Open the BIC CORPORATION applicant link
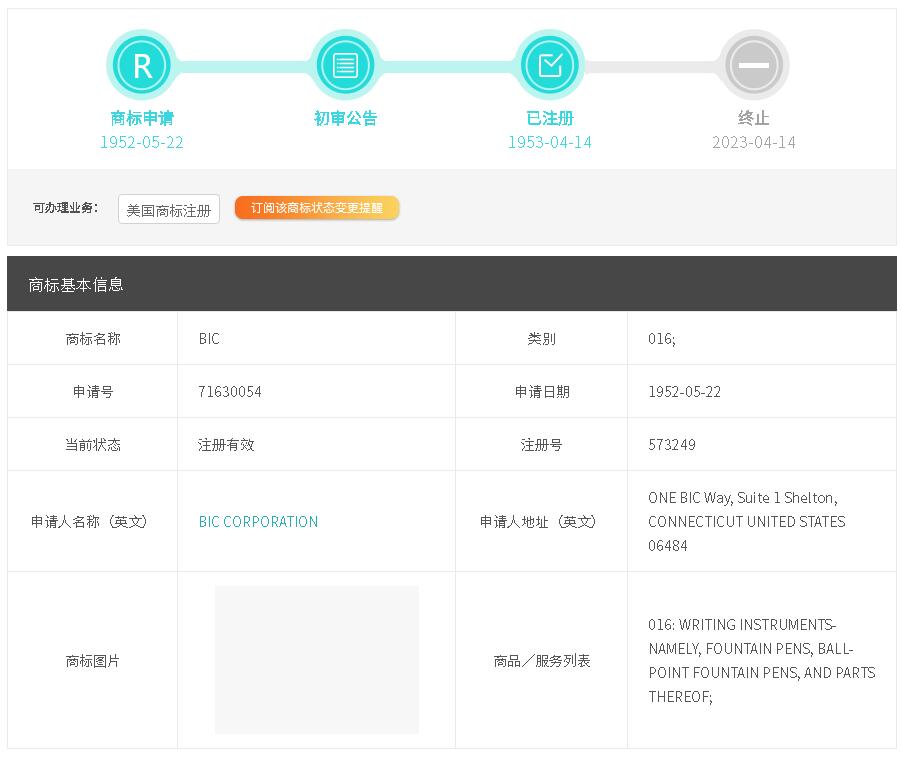Screen dimensions: 902x757 (258, 522)
